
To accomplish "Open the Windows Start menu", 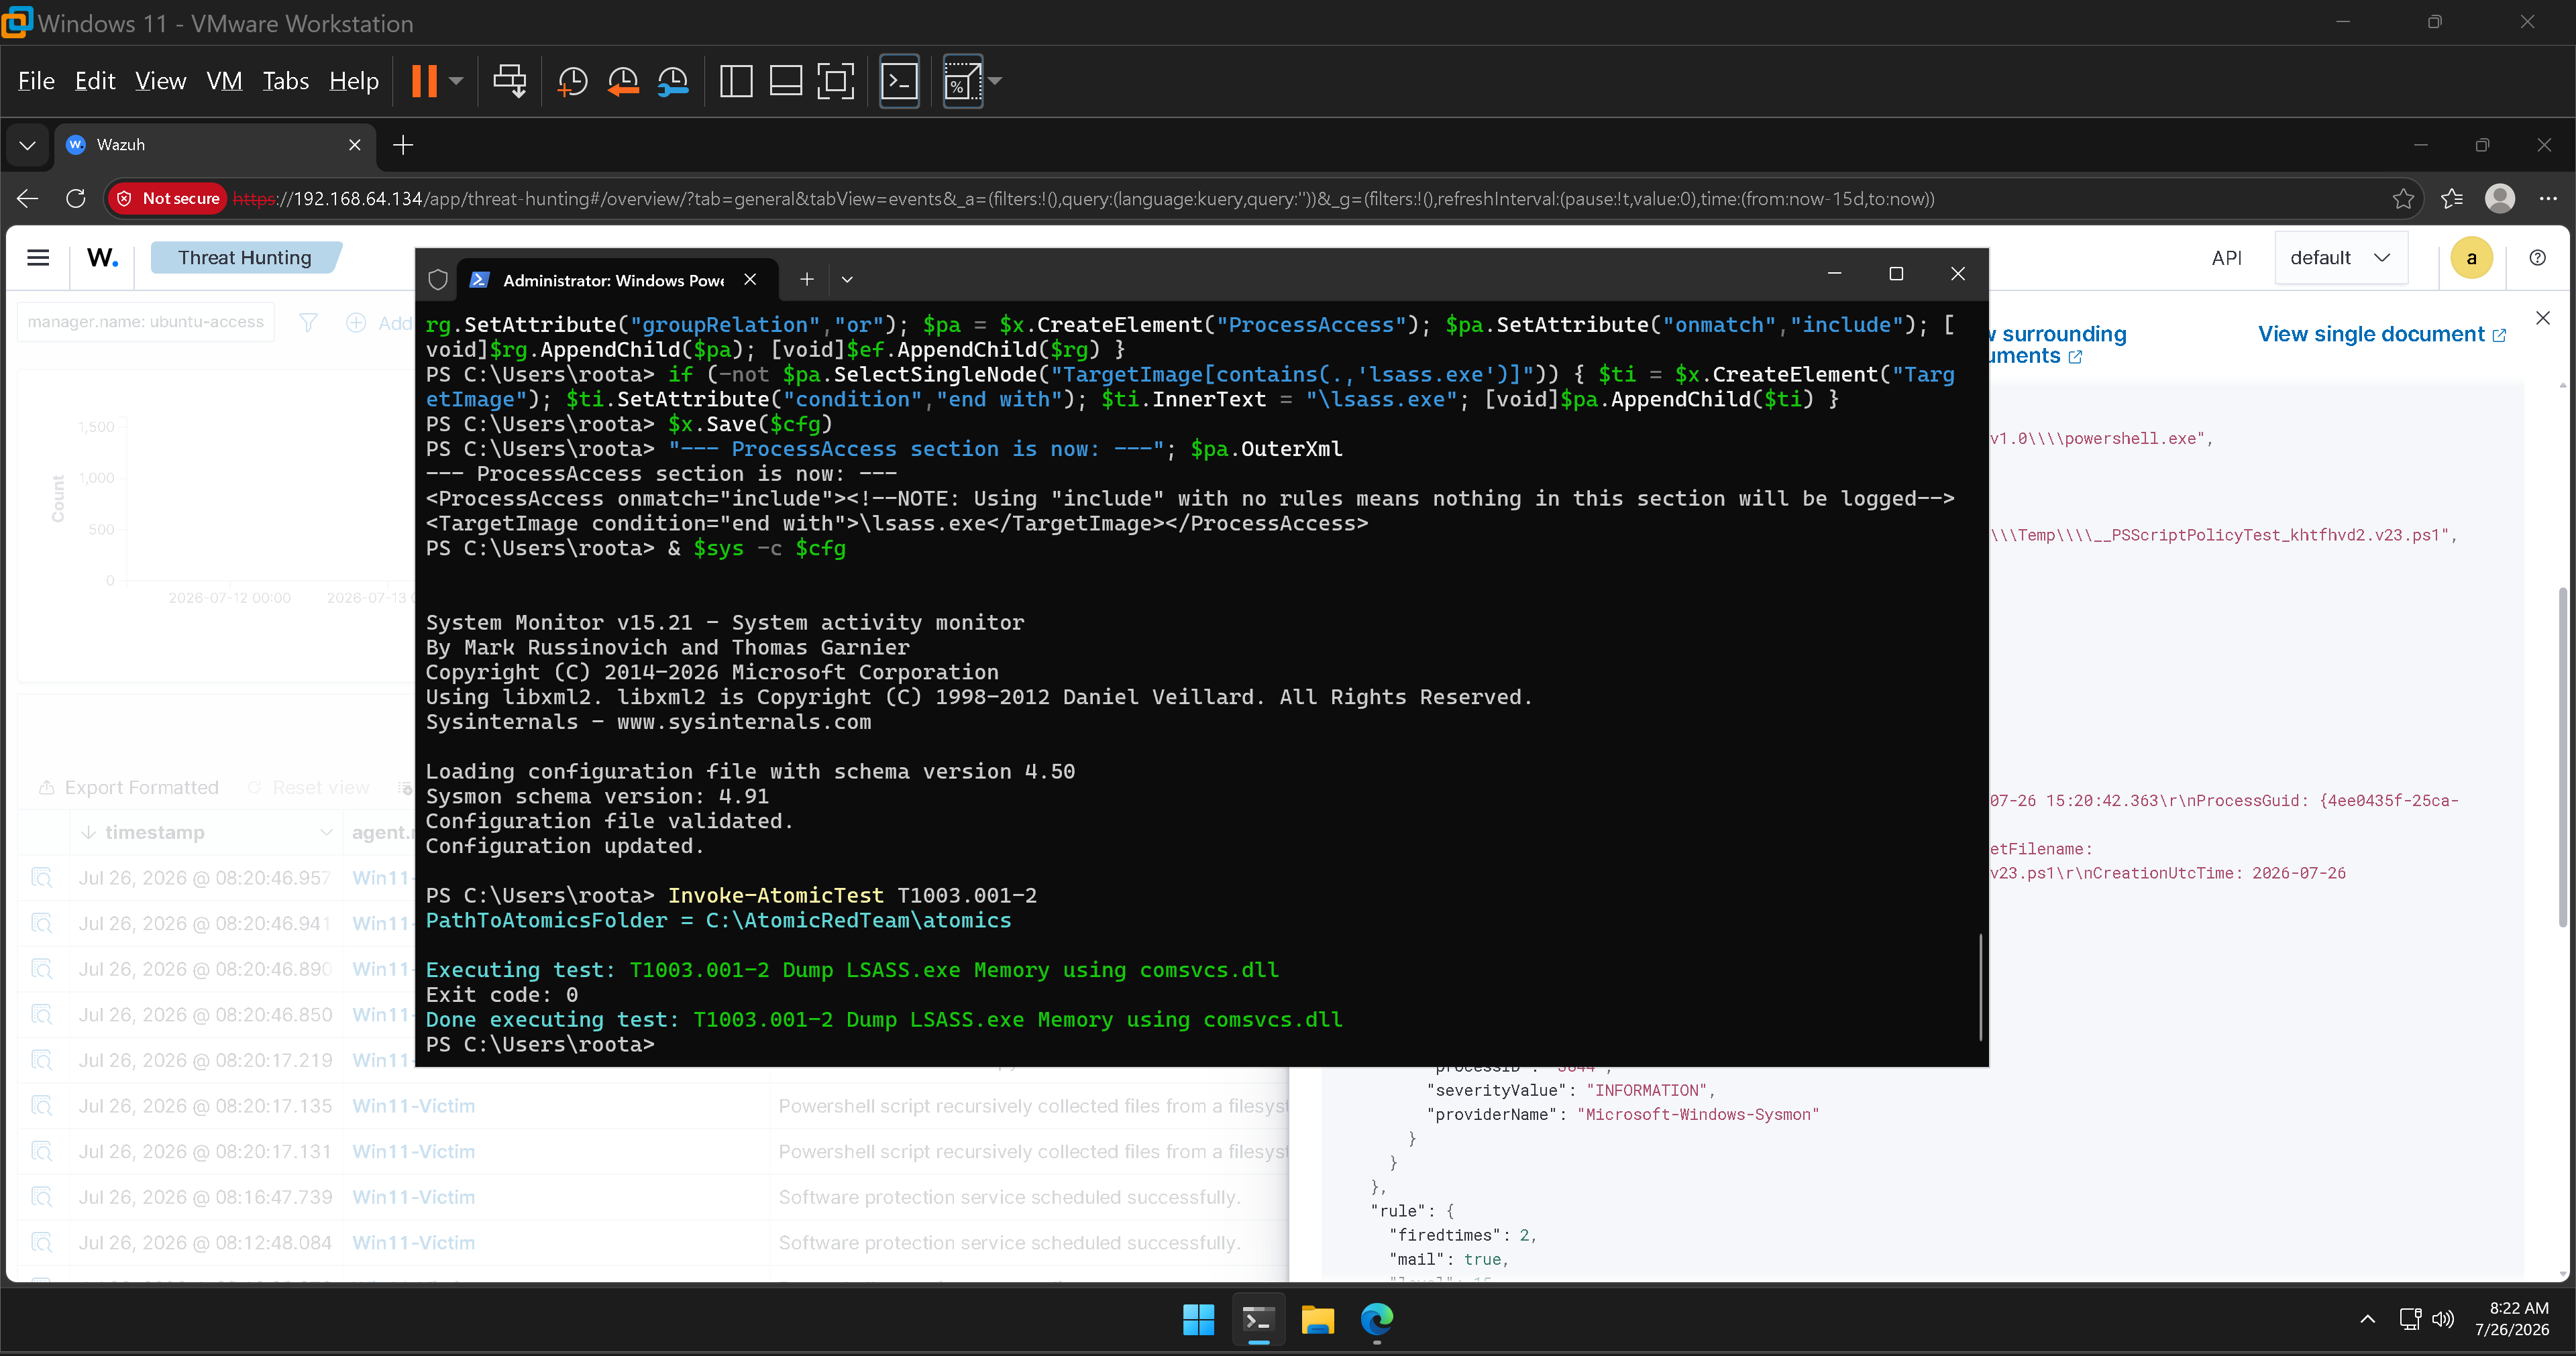I will point(1198,1320).
